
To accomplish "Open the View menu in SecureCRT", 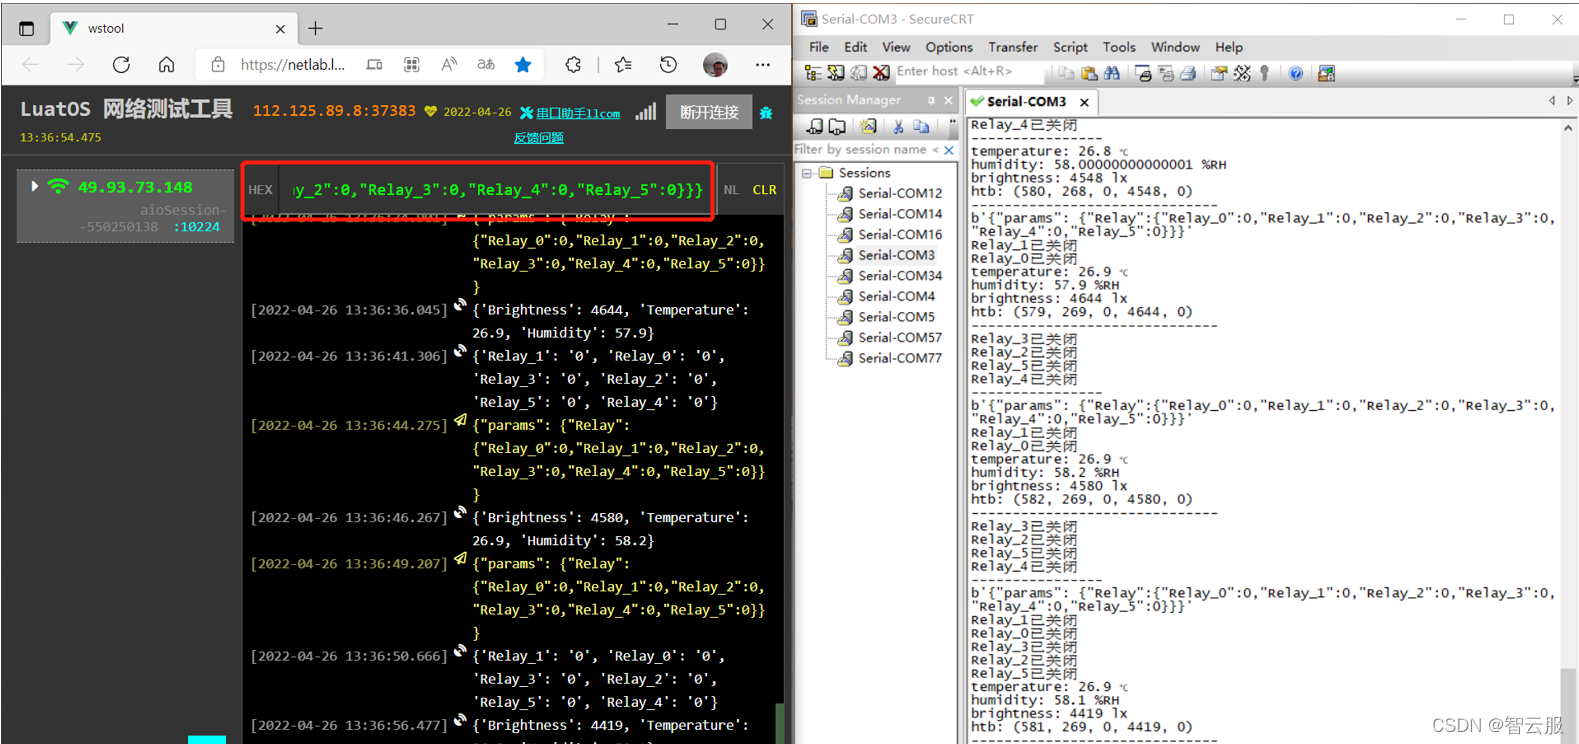I will point(896,47).
